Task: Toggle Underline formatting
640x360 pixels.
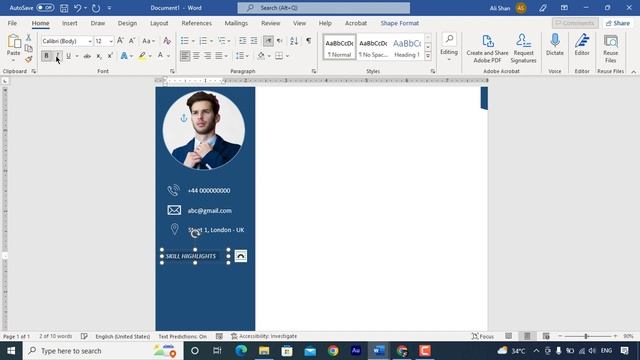Action: coord(68,56)
